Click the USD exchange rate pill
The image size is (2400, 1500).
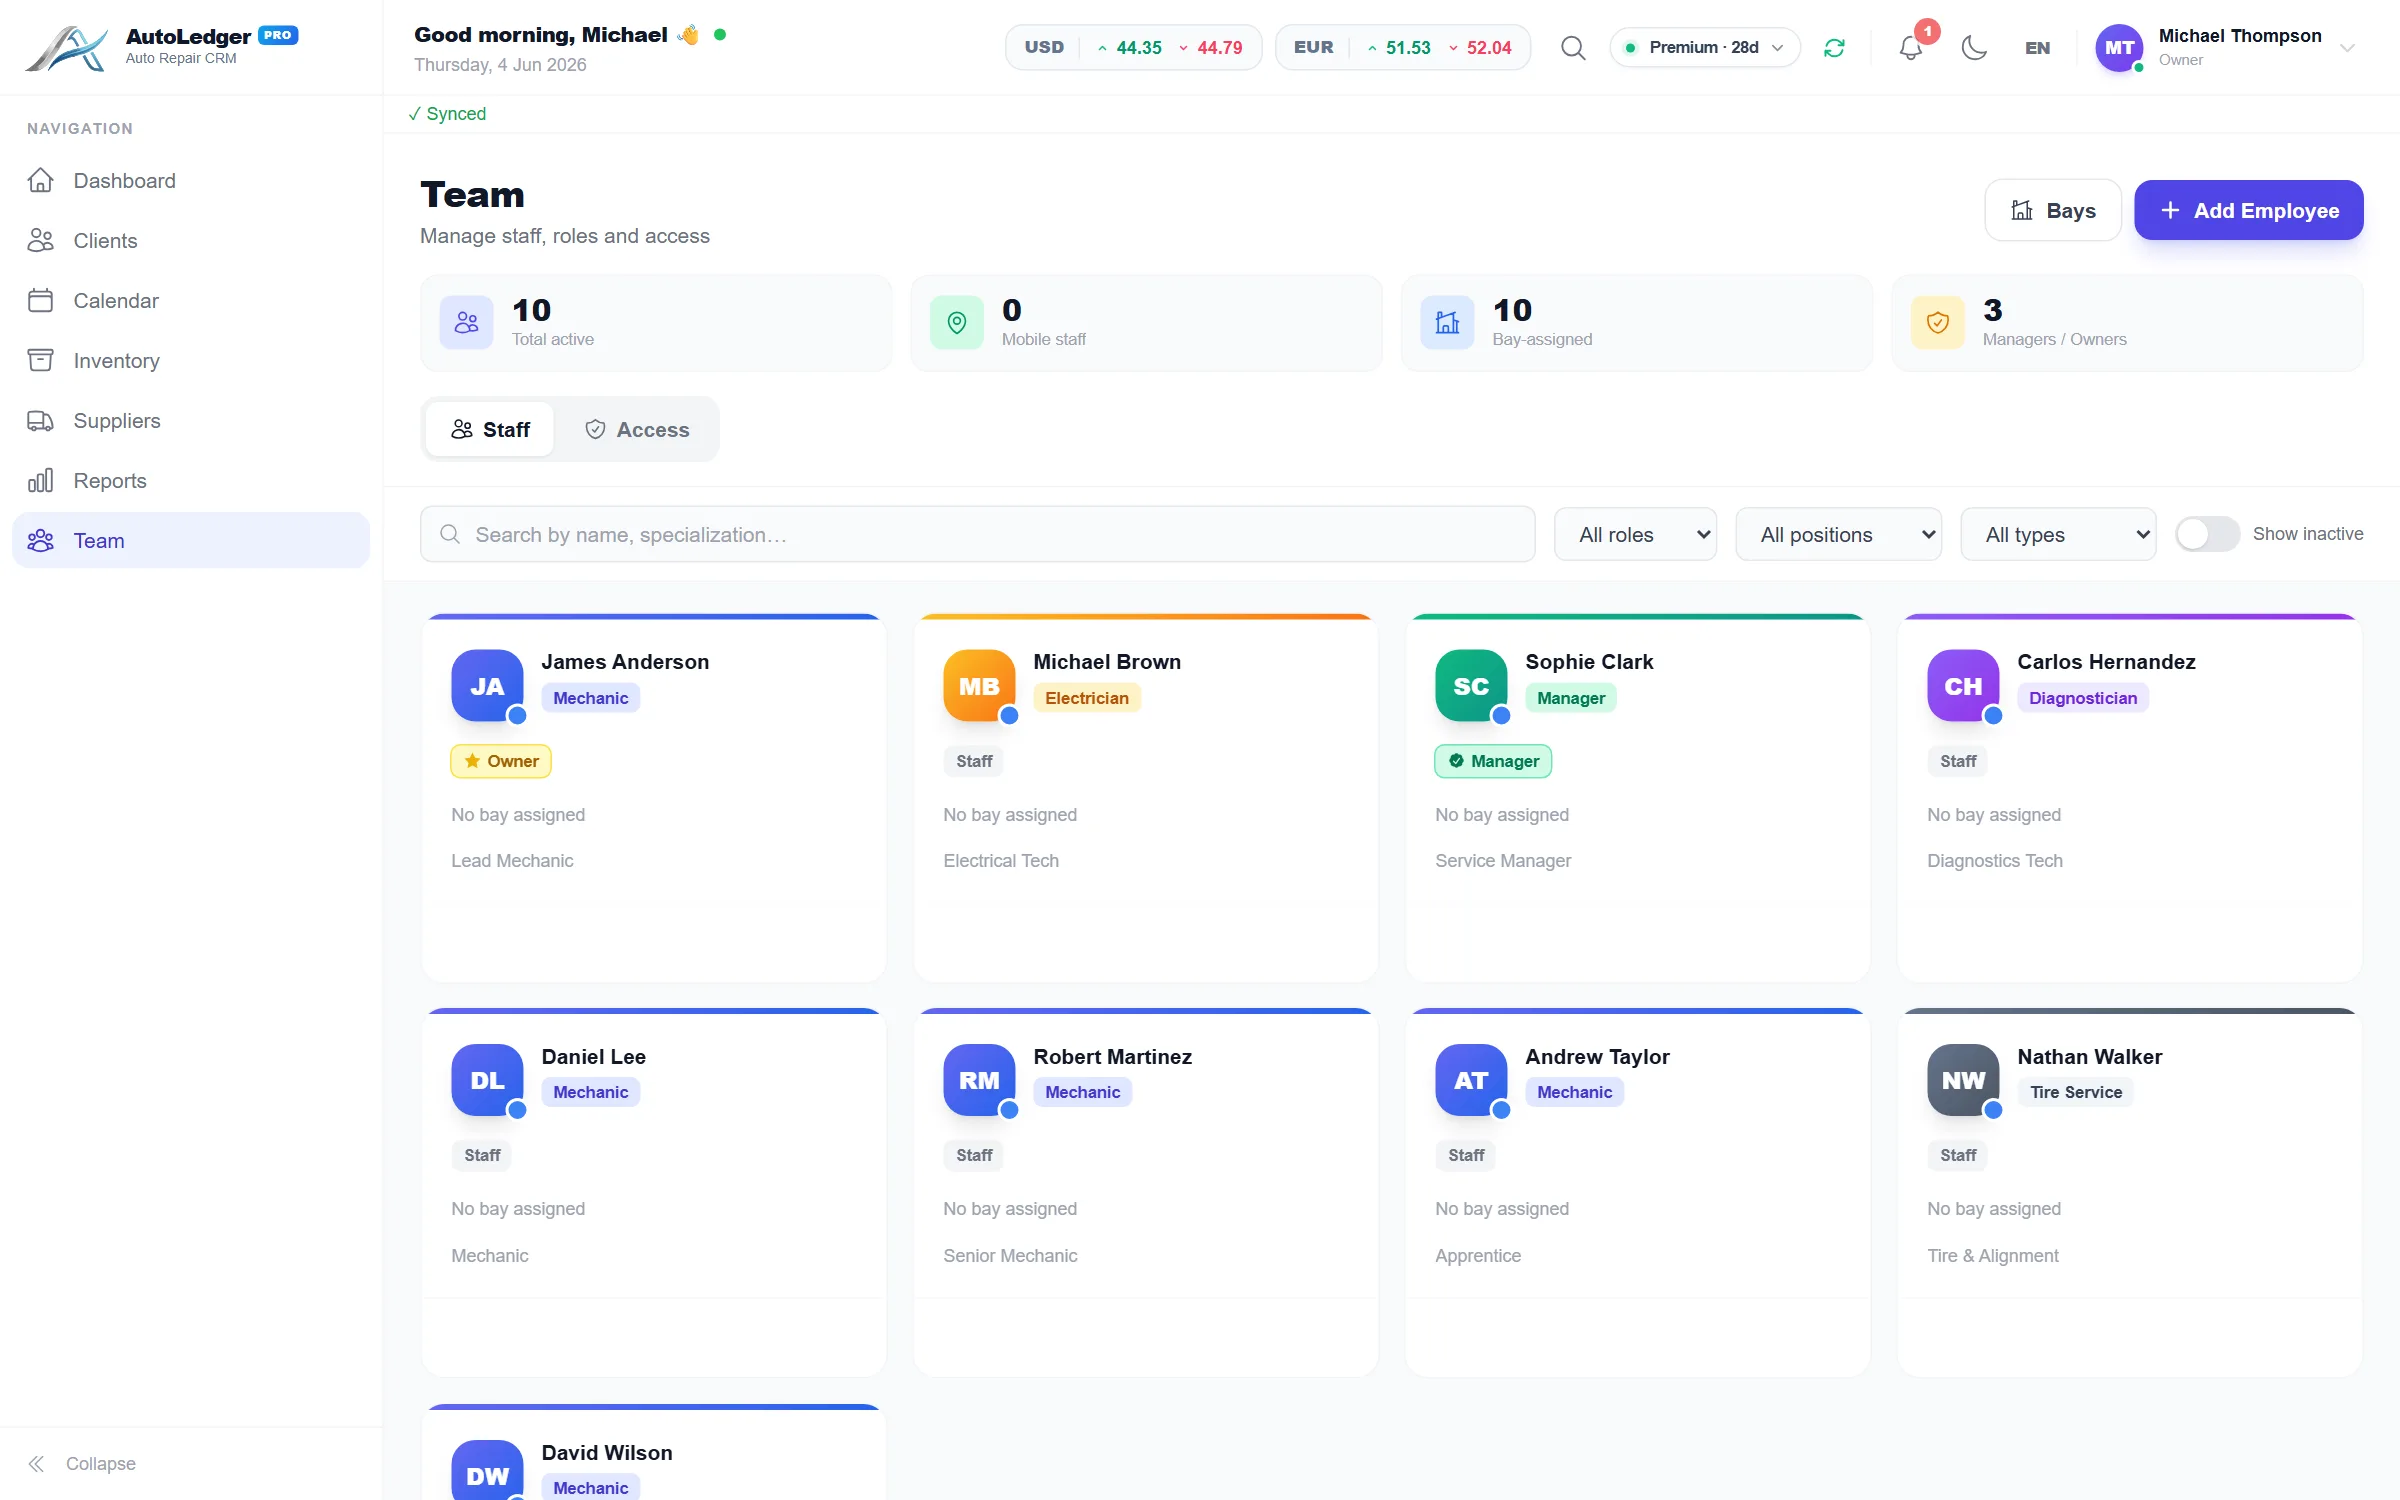pyautogui.click(x=1133, y=47)
